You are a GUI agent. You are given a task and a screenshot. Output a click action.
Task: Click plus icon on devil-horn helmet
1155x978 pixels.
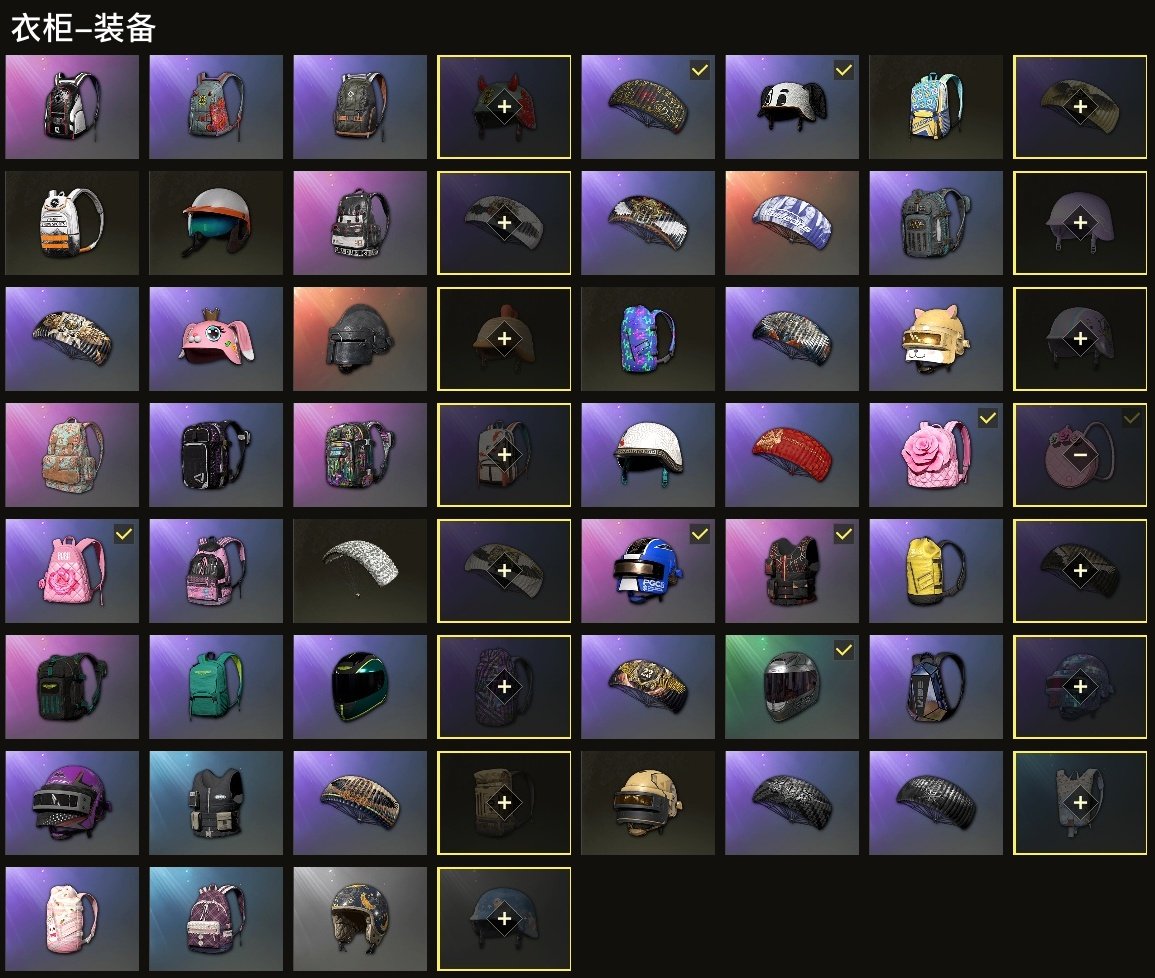[504, 107]
